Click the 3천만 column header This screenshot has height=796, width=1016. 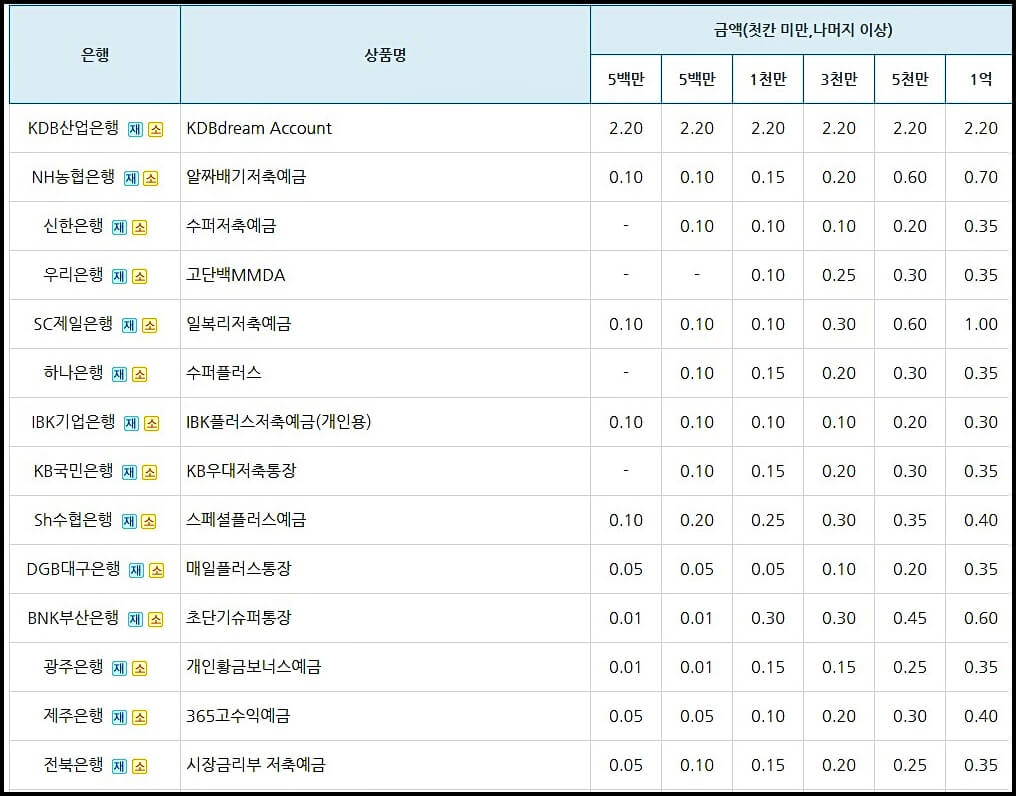coord(839,79)
